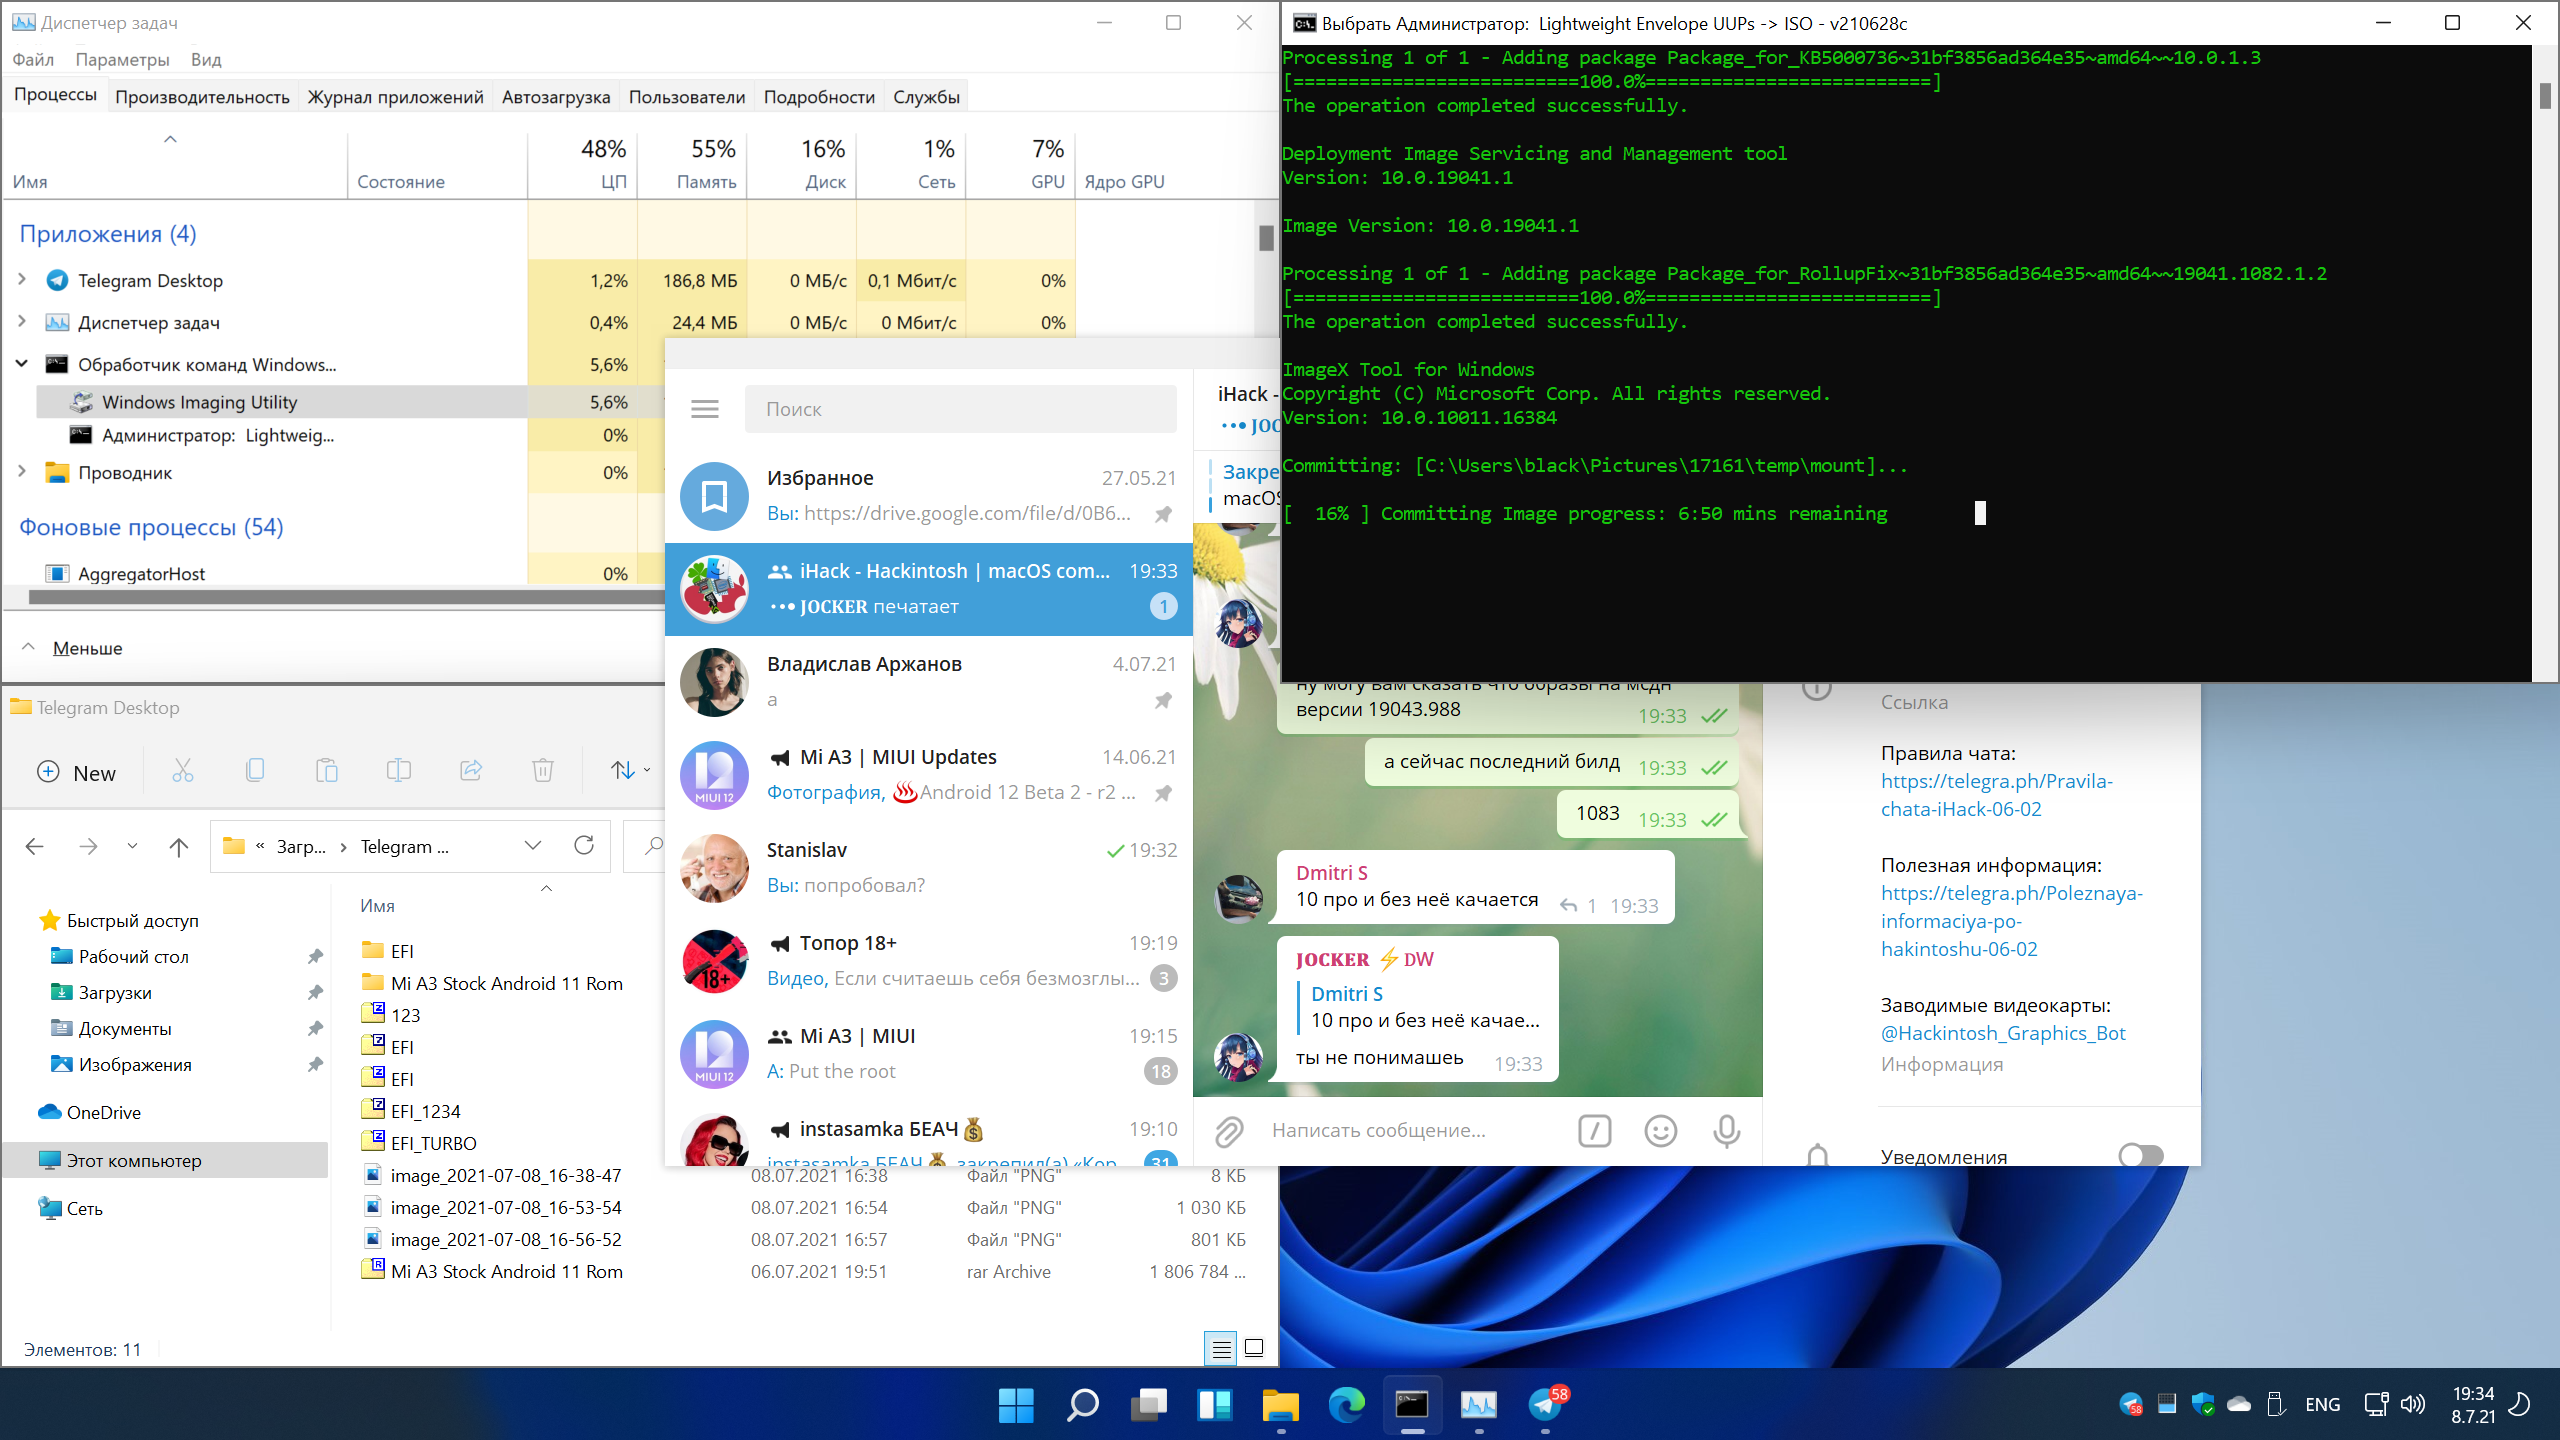Click the Rename icon in Explorer toolbar
Viewport: 2560px width, 1440px height.
[399, 770]
